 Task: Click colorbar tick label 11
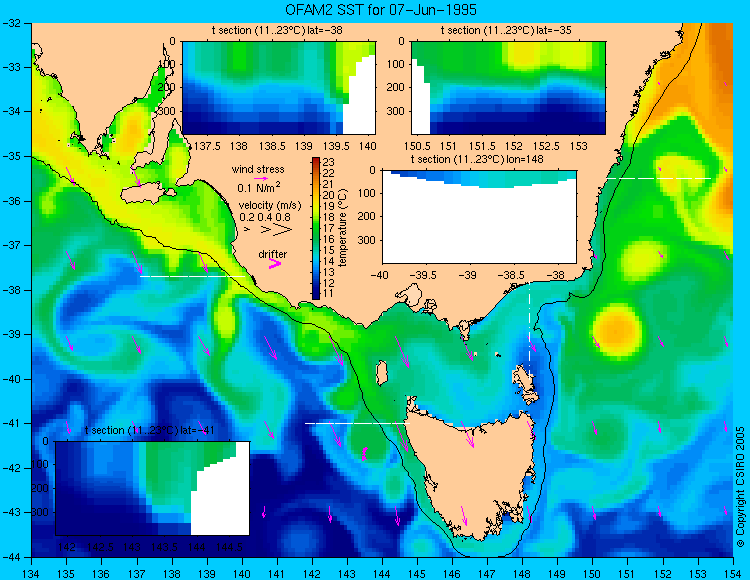click(x=329, y=294)
